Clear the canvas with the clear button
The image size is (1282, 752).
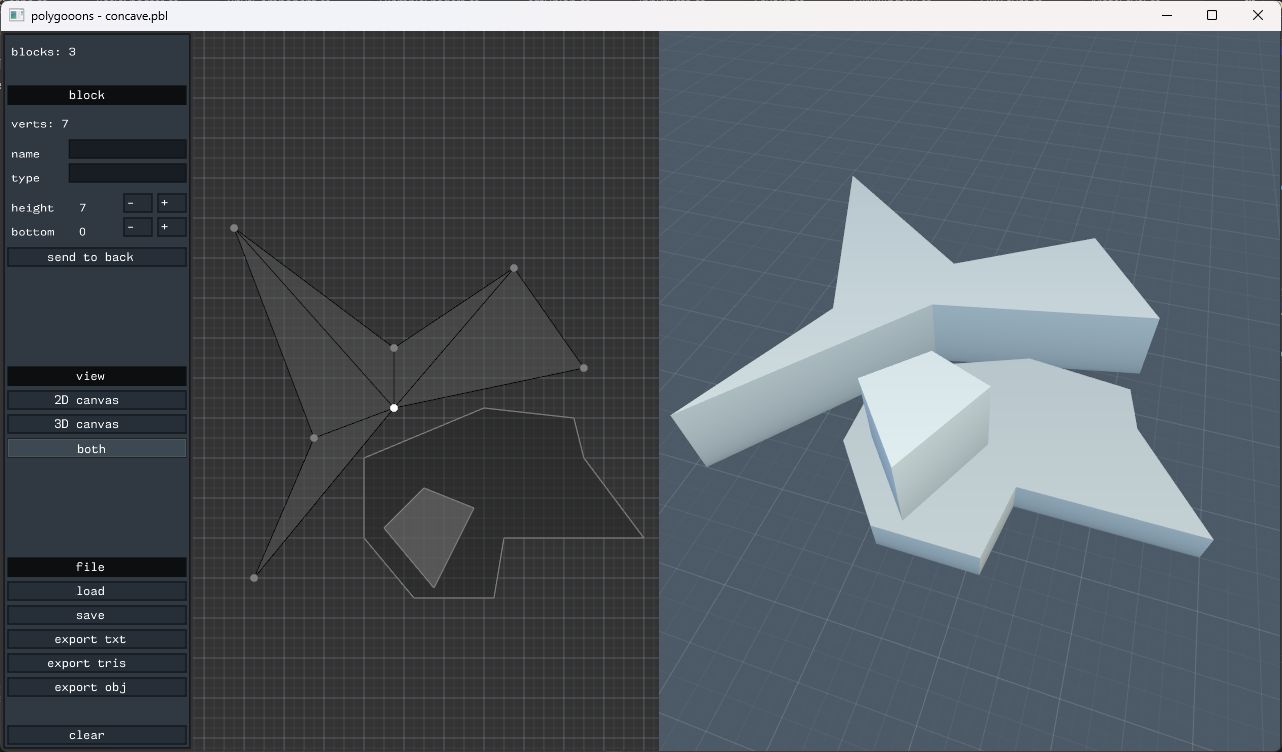pyautogui.click(x=97, y=735)
